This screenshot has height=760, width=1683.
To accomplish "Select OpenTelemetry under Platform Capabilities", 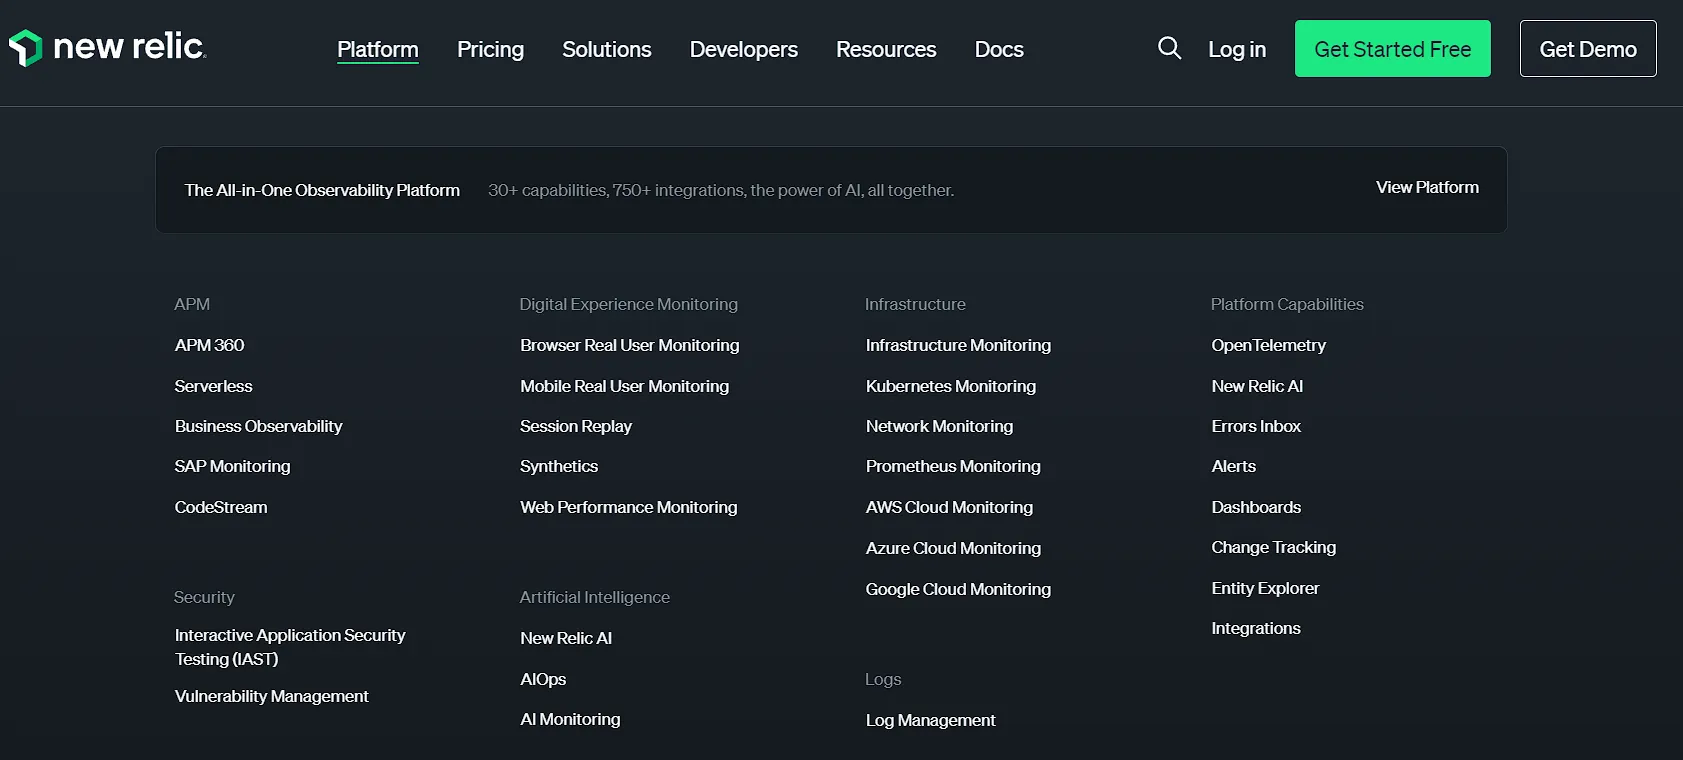I will coord(1268,345).
